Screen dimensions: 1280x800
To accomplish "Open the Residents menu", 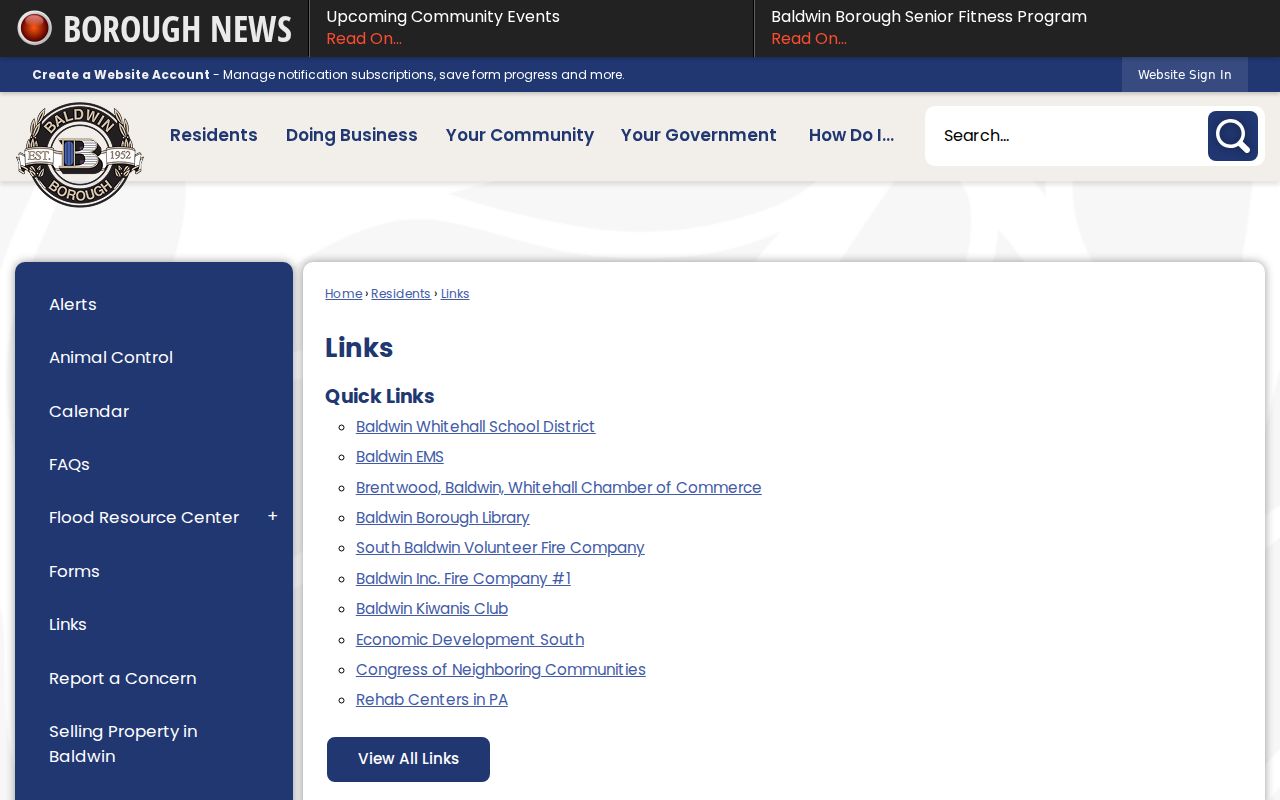I will (213, 135).
